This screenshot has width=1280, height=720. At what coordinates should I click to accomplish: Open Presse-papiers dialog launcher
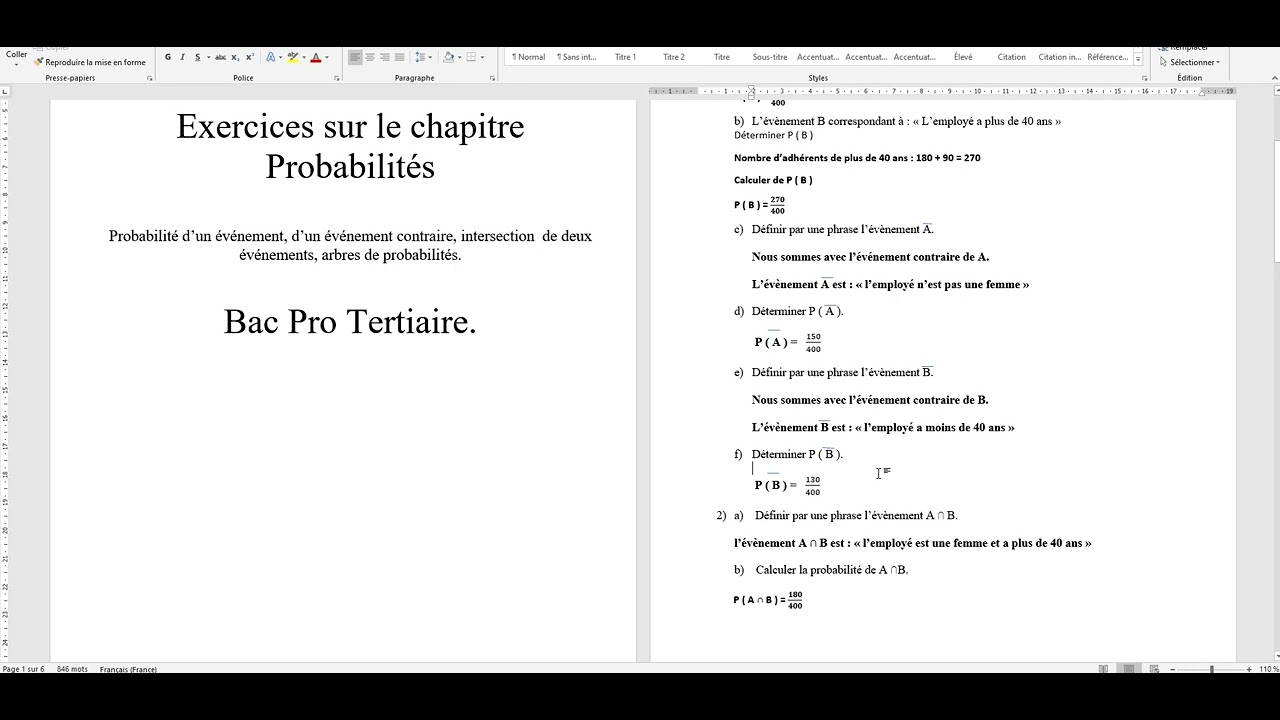click(150, 78)
